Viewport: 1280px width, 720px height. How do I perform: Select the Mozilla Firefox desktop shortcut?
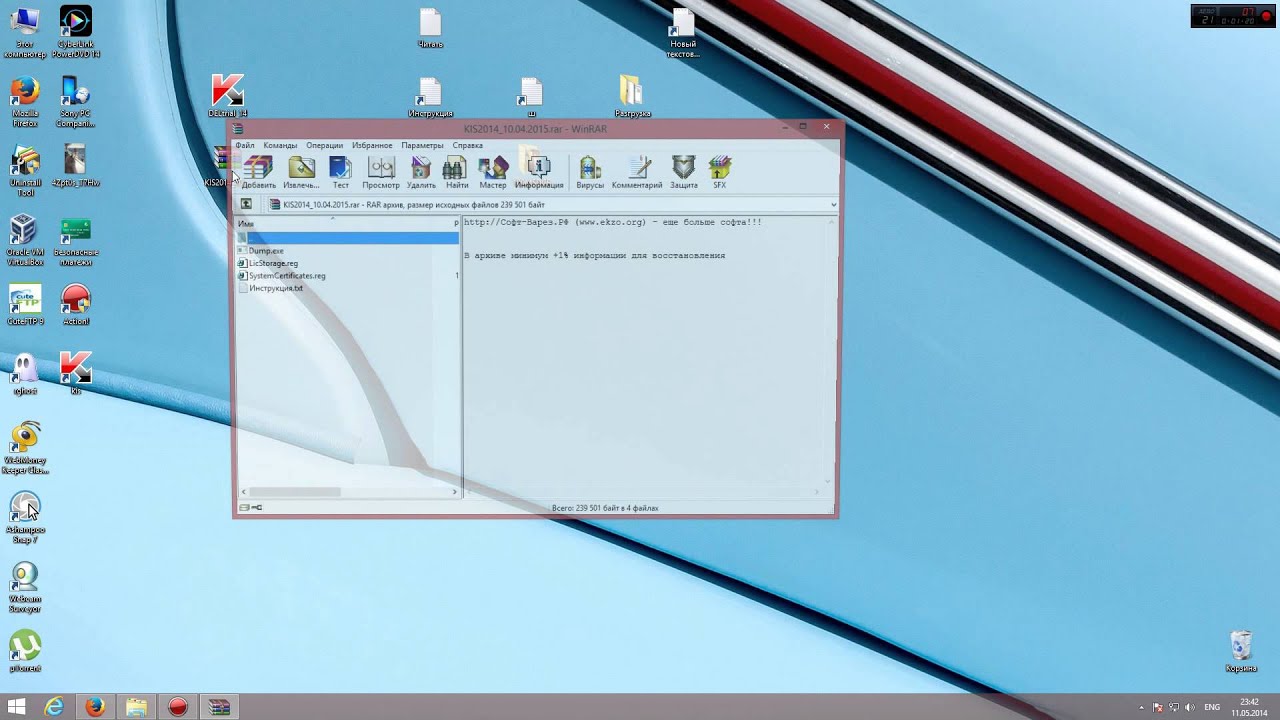pyautogui.click(x=25, y=102)
